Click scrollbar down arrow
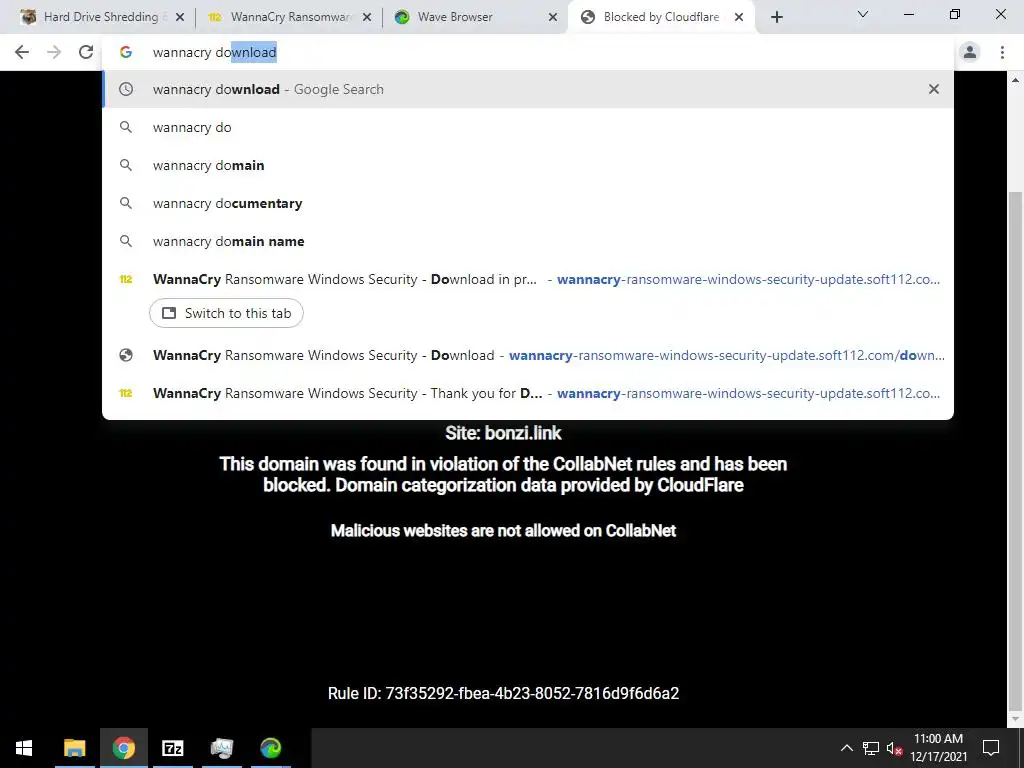This screenshot has height=768, width=1024. [x=1015, y=720]
